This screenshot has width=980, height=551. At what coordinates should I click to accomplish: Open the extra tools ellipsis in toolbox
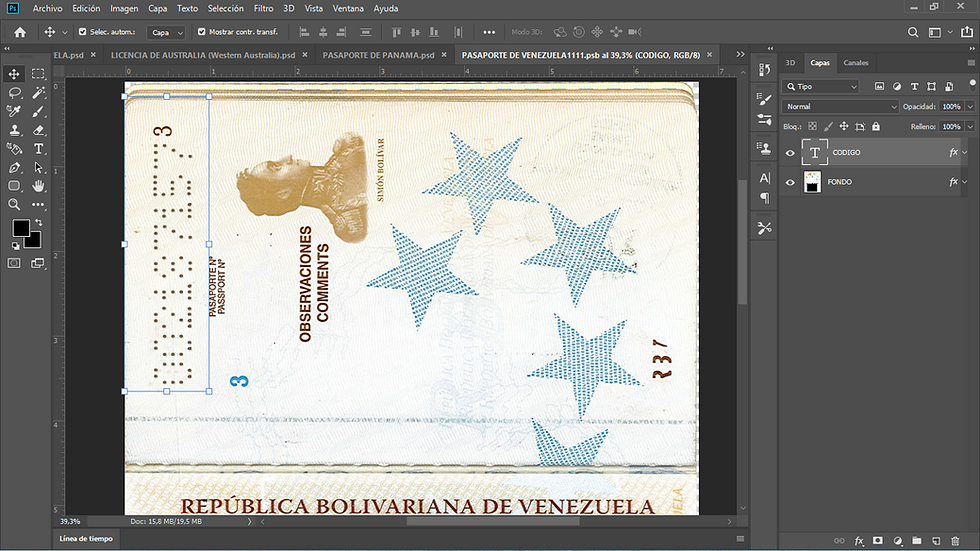38,204
